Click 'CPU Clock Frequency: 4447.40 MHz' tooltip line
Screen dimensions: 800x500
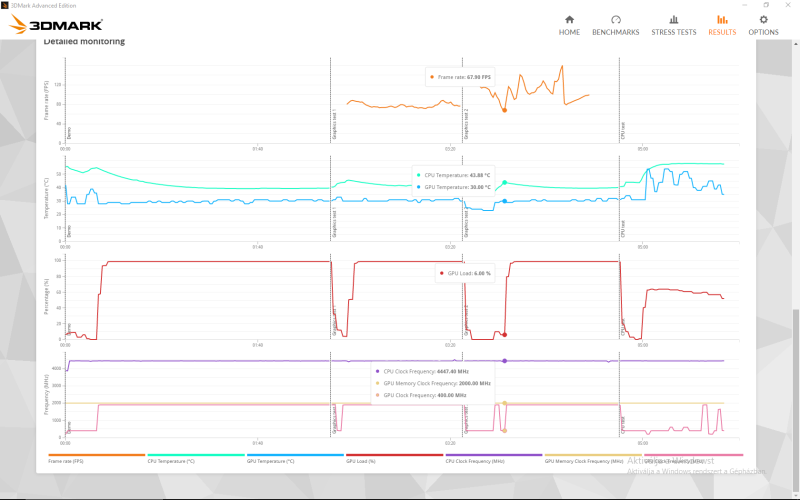(x=422, y=371)
